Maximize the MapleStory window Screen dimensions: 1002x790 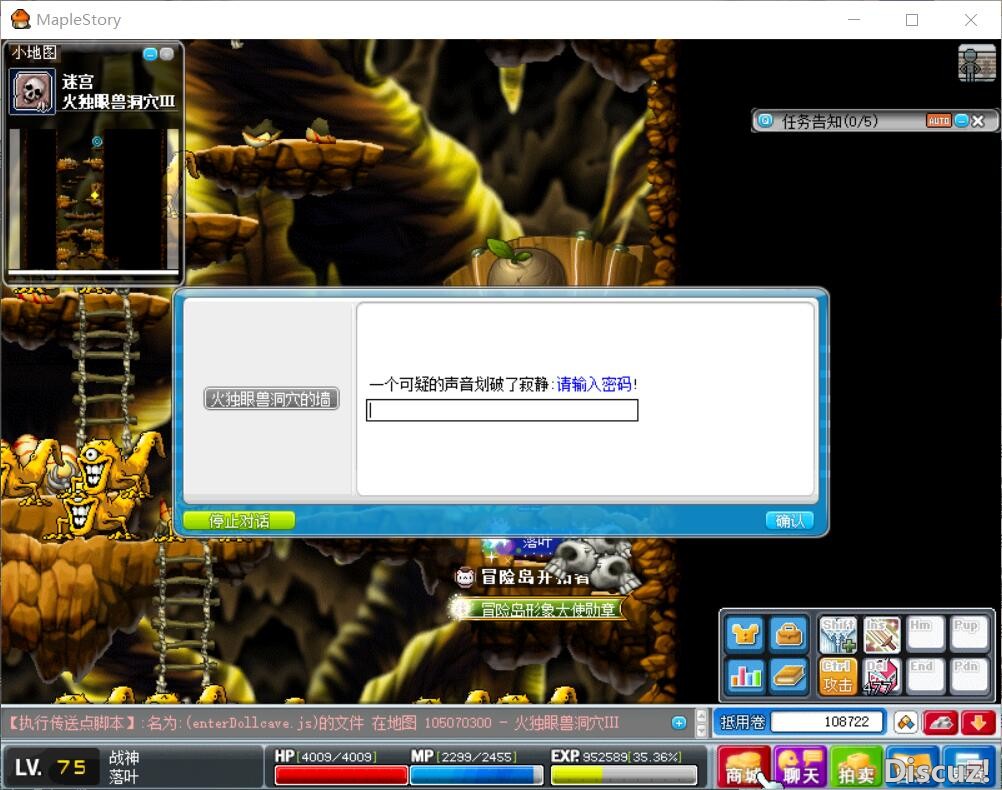pyautogui.click(x=912, y=20)
